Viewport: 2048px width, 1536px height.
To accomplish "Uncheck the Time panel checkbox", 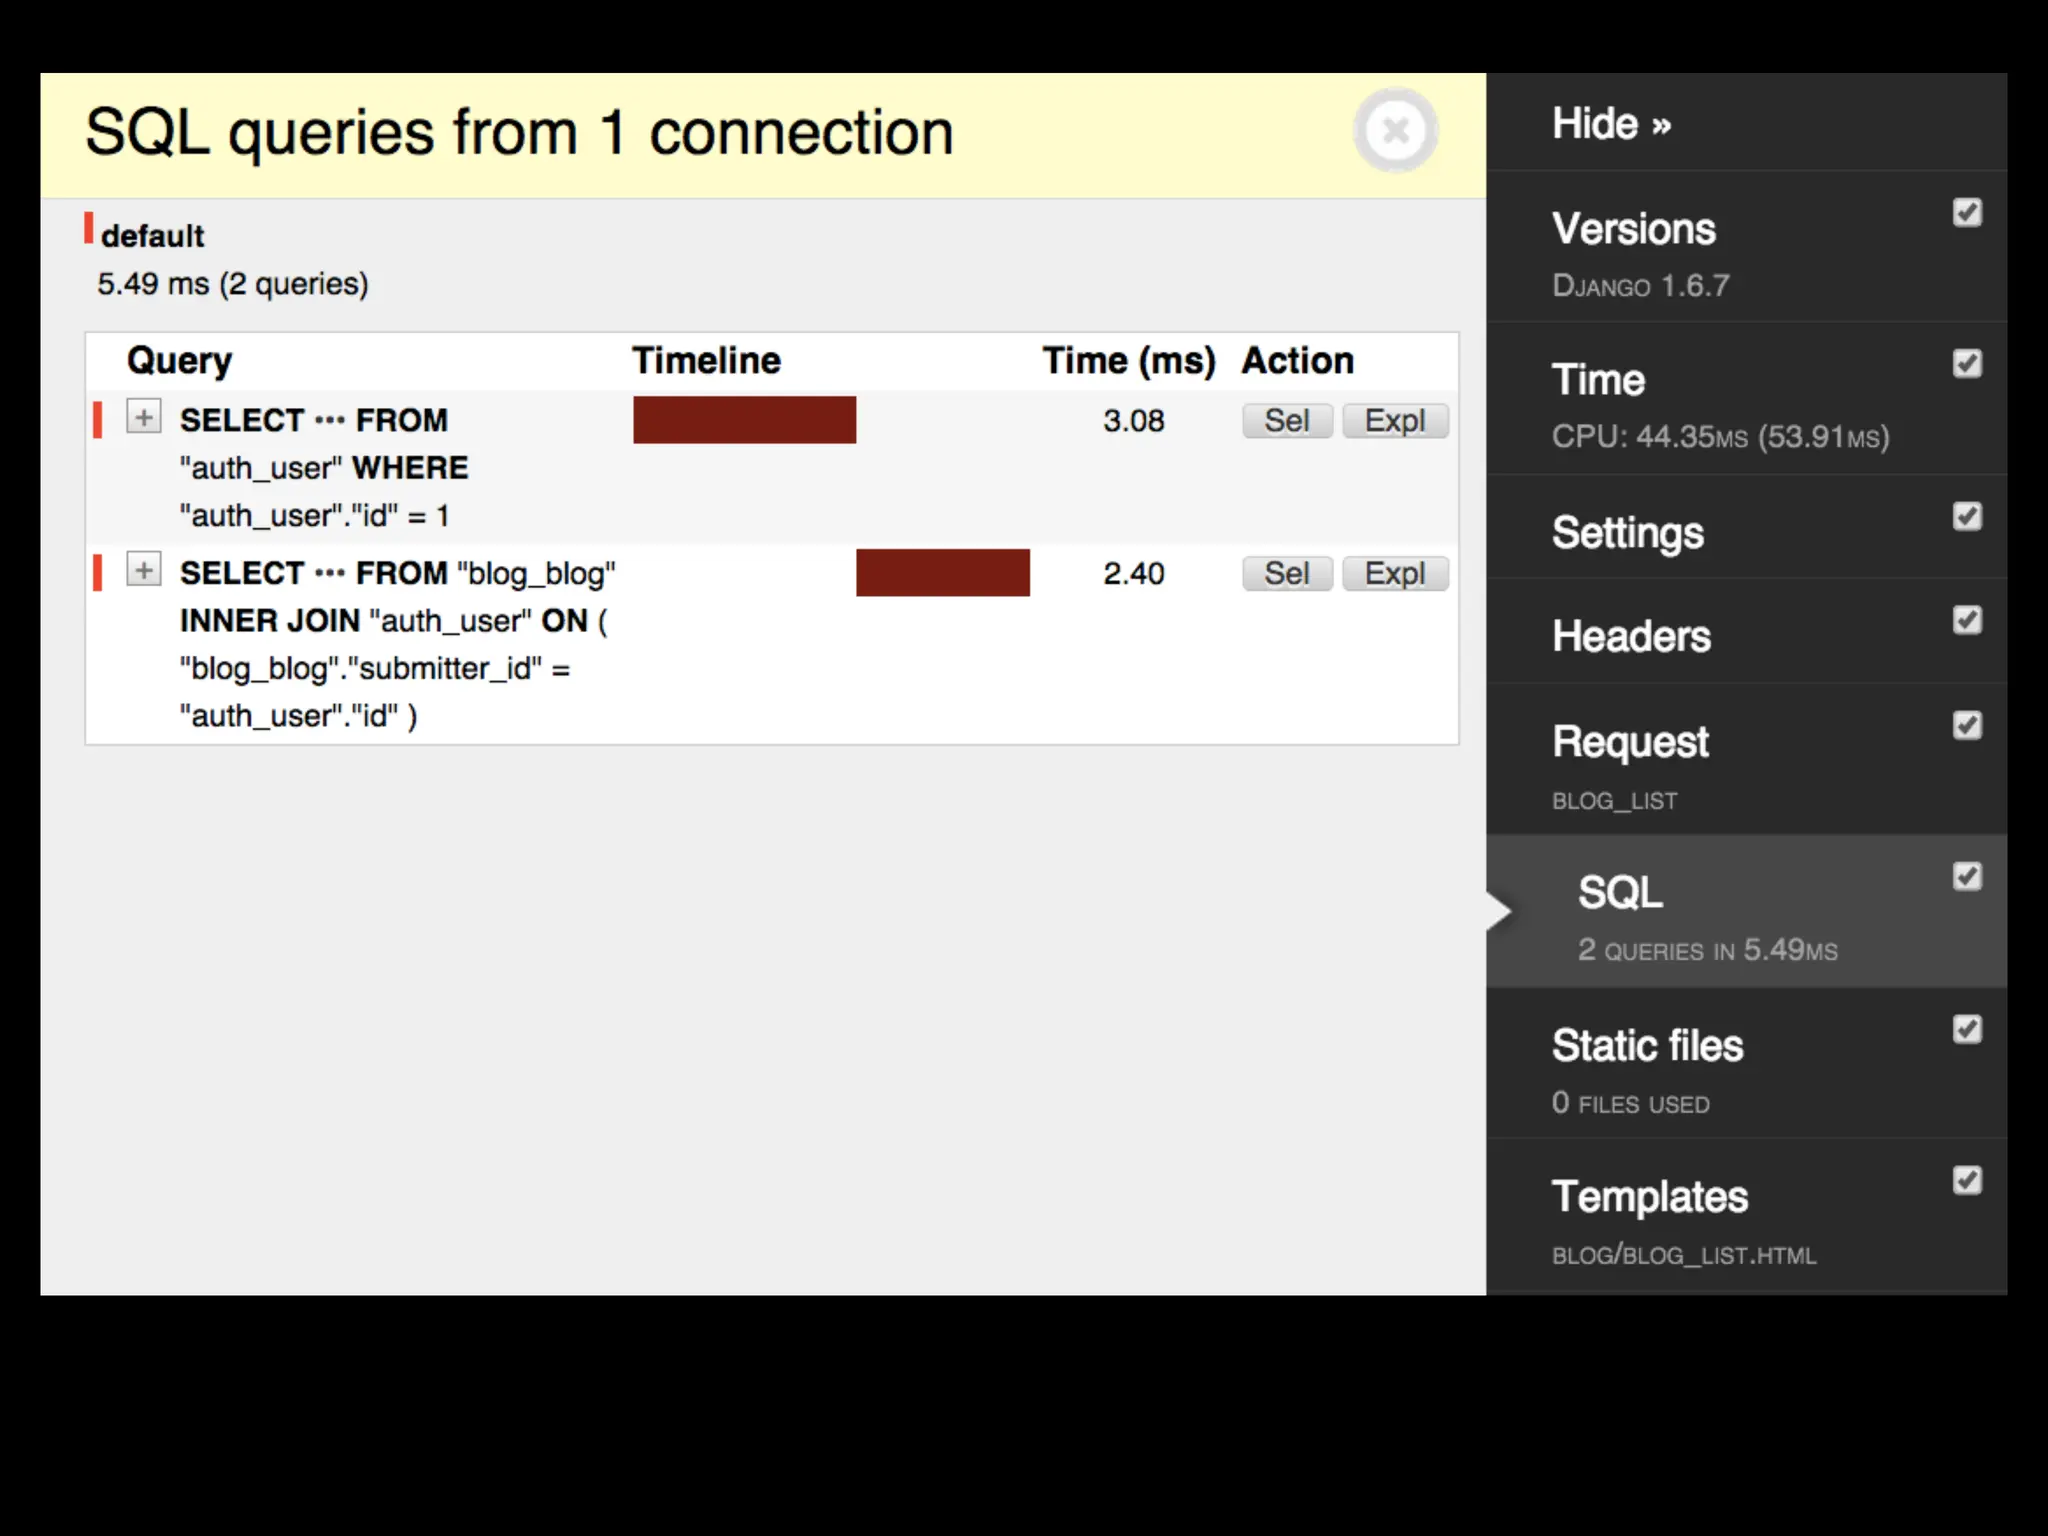I will (x=1967, y=363).
